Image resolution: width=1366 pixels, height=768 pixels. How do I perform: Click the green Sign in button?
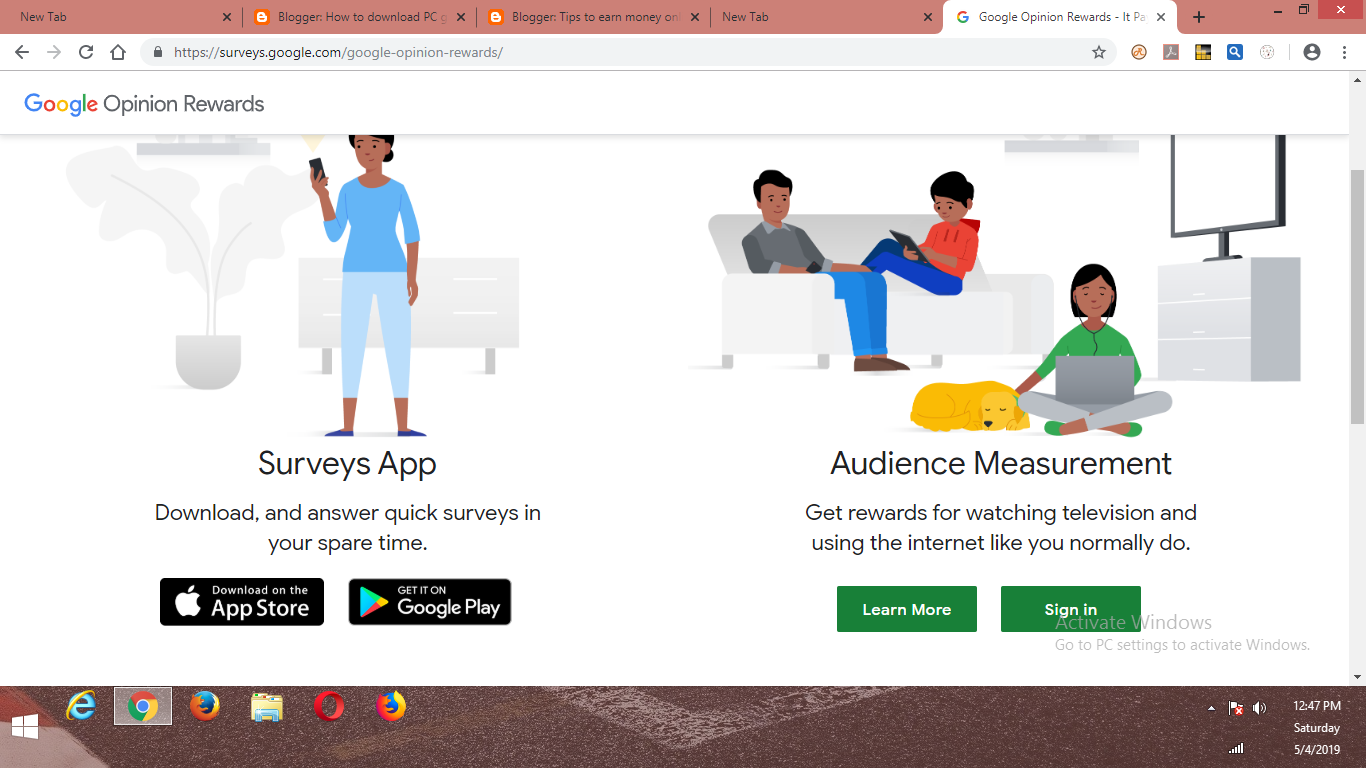click(x=1071, y=609)
